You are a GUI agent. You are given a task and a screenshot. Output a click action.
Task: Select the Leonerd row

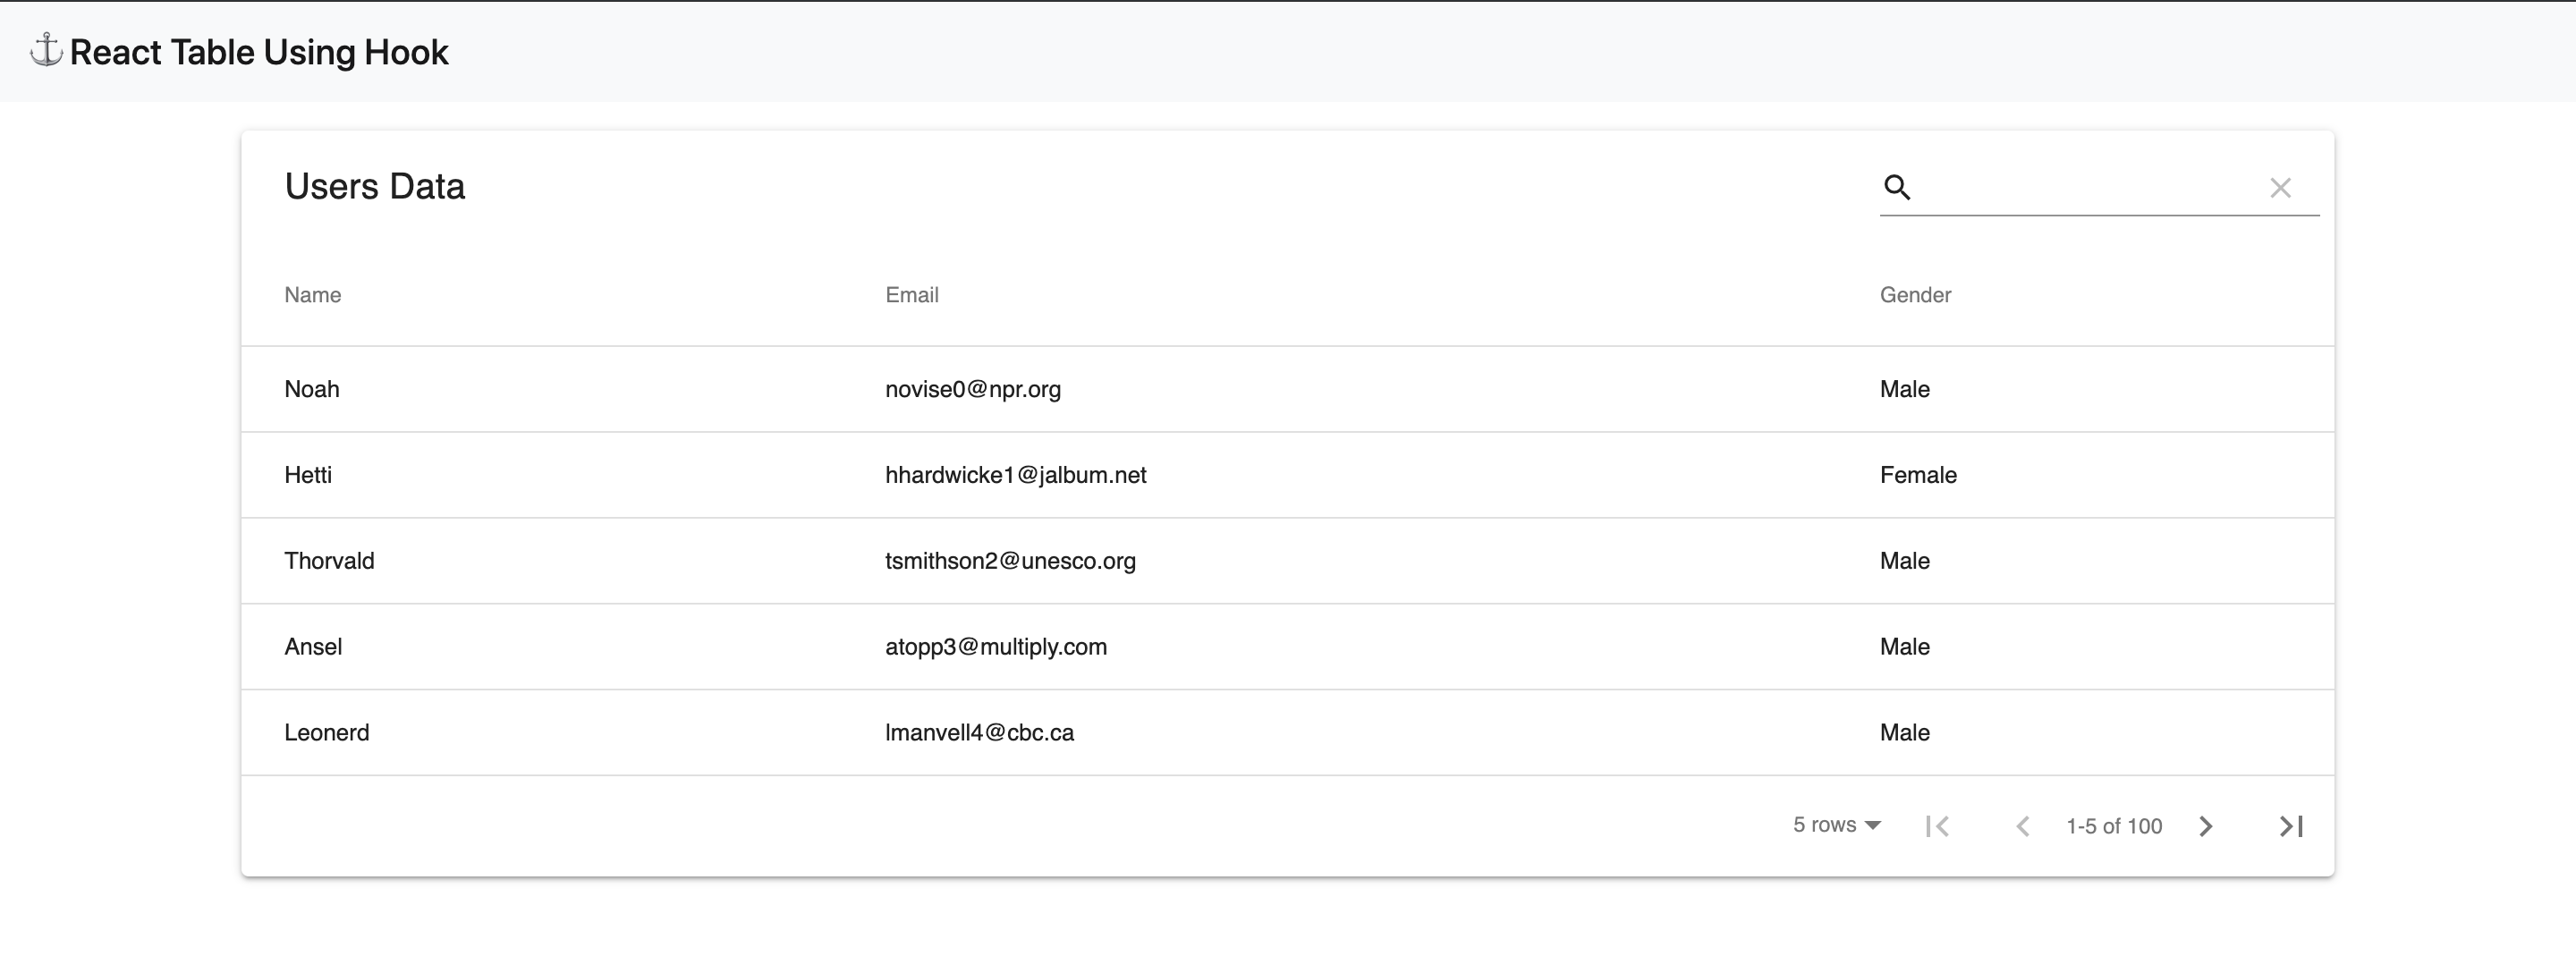pos(326,733)
